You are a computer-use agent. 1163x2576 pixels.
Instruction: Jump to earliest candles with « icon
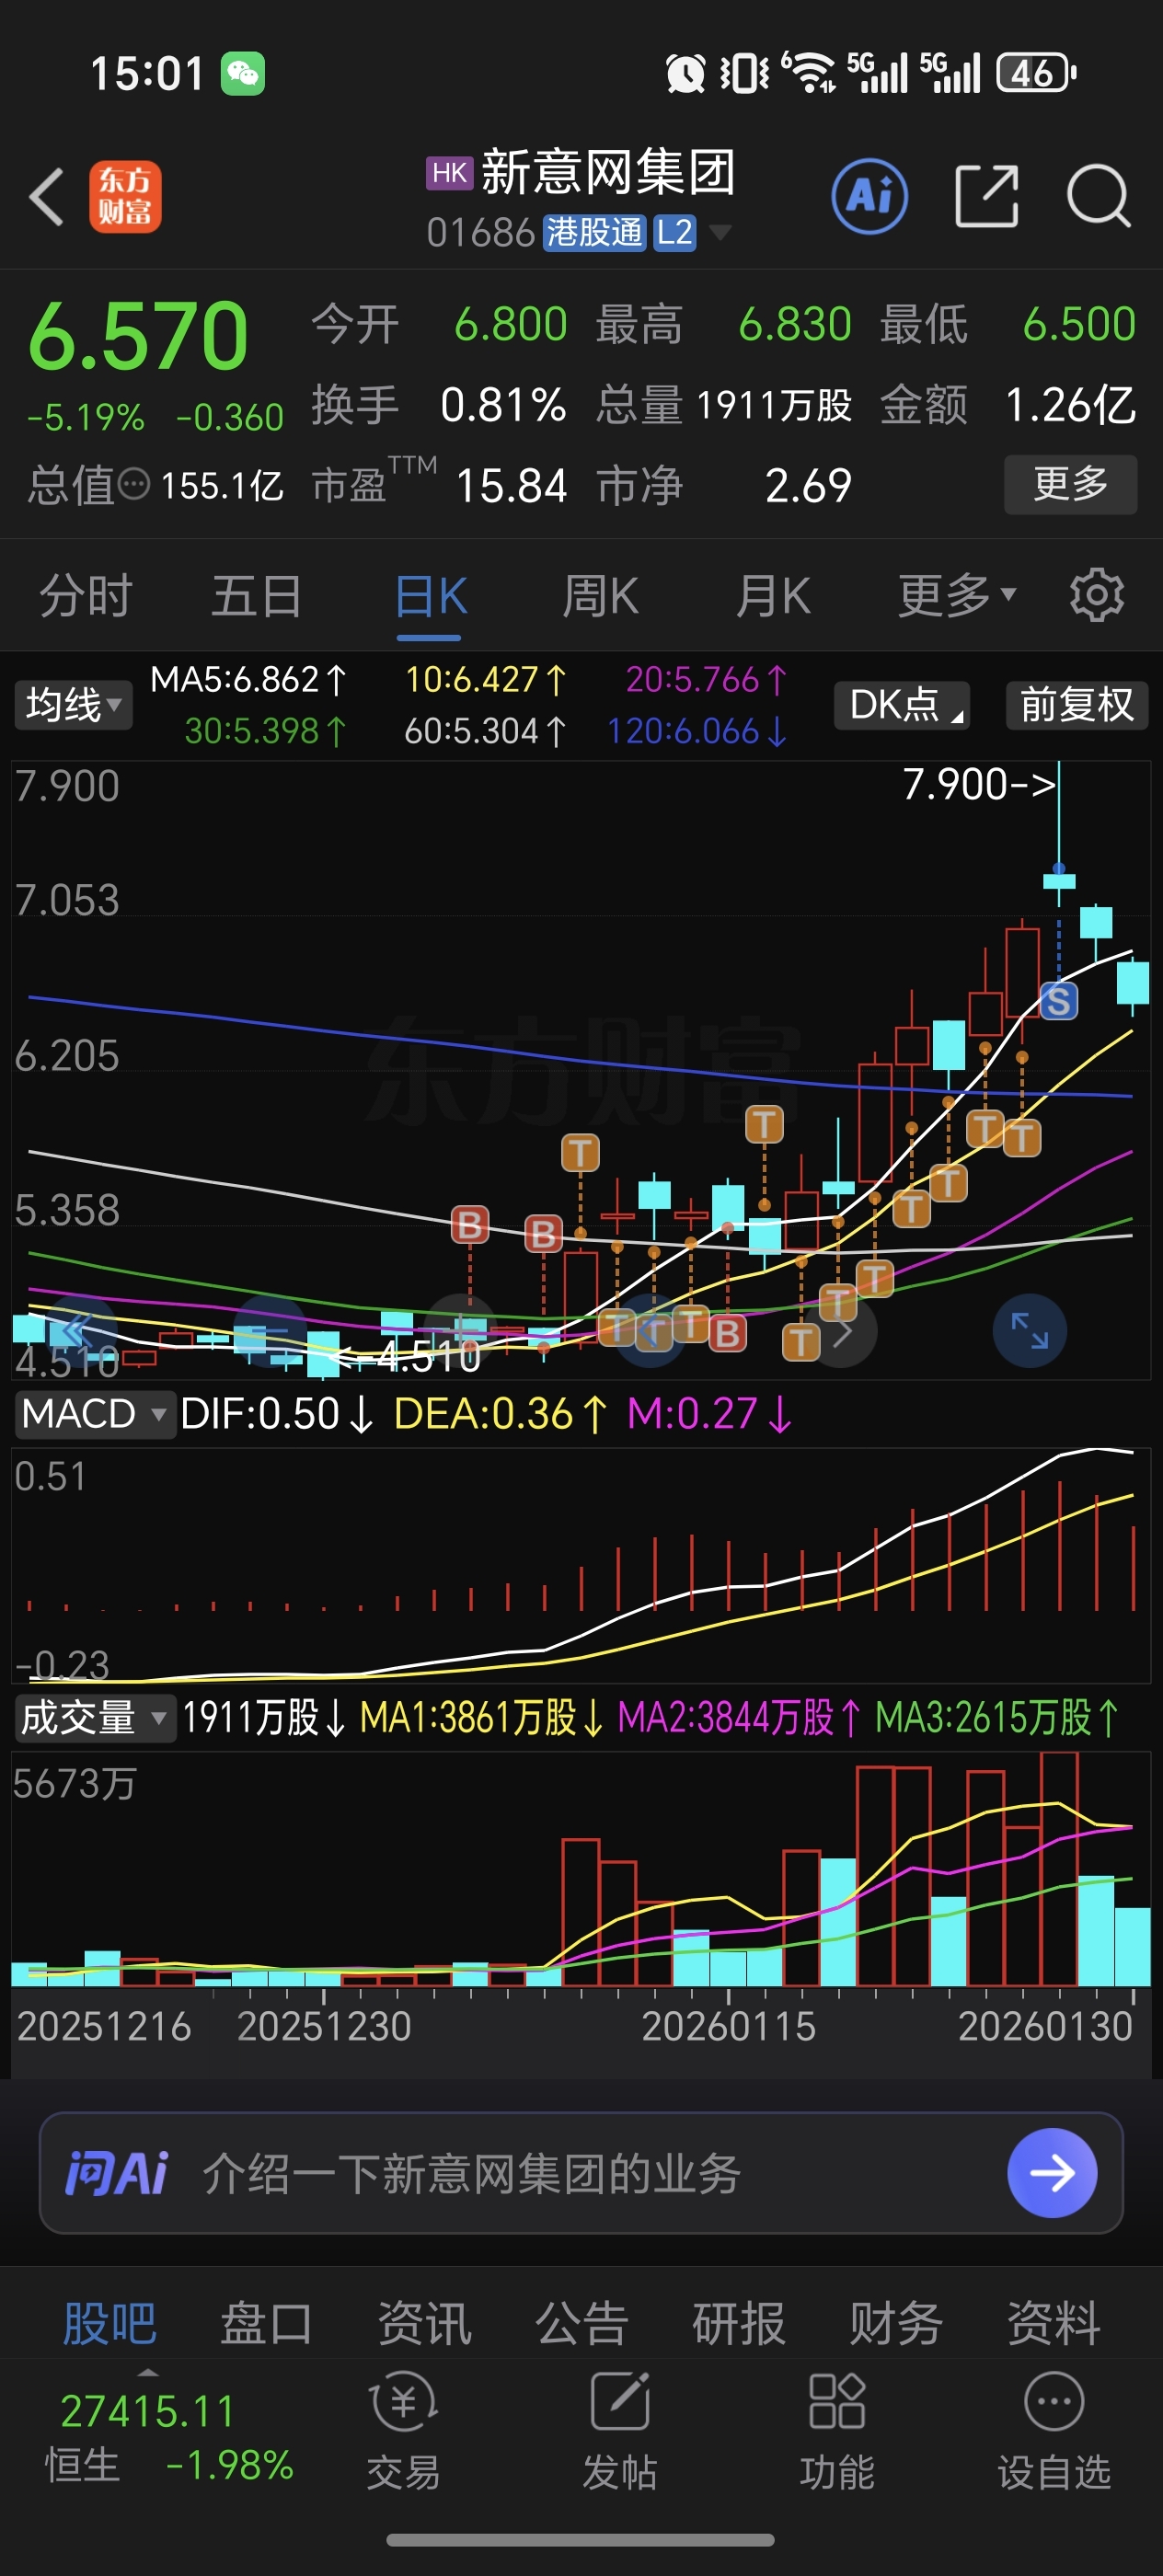pos(77,1331)
